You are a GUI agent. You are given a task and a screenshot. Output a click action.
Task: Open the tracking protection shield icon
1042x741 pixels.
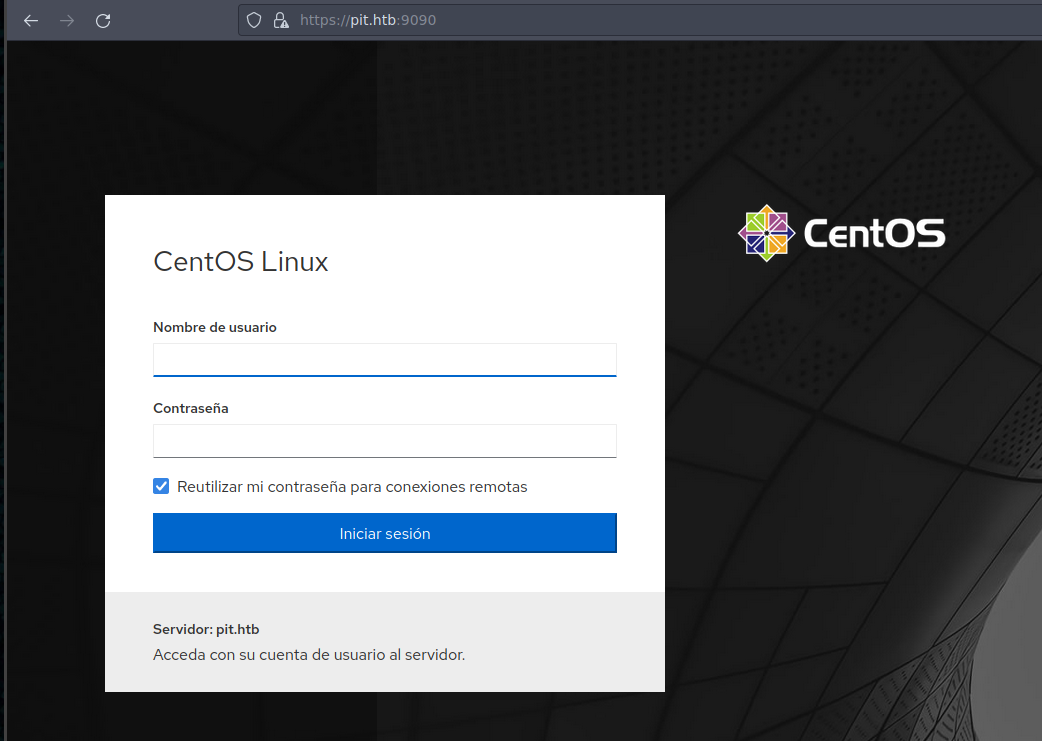pyautogui.click(x=254, y=20)
